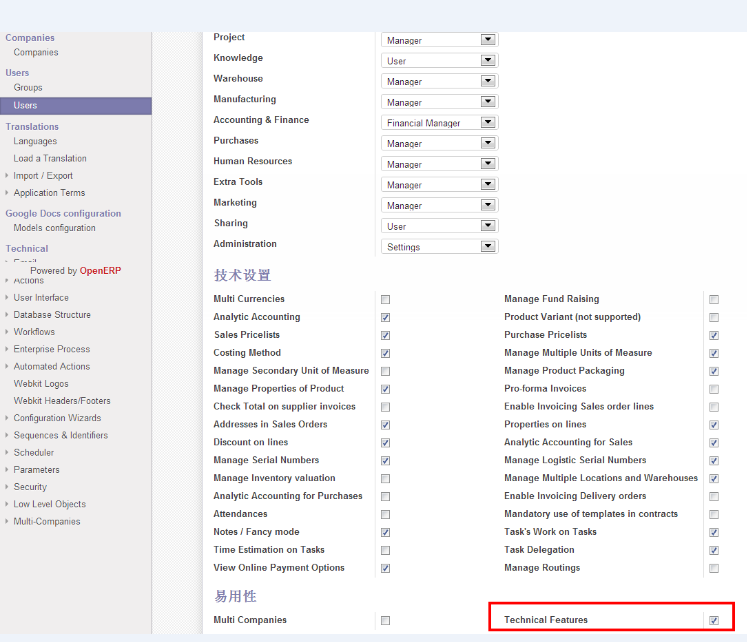Uncheck the Analytic Accounting checkbox
Screen dimensions: 747x642
coord(386,317)
